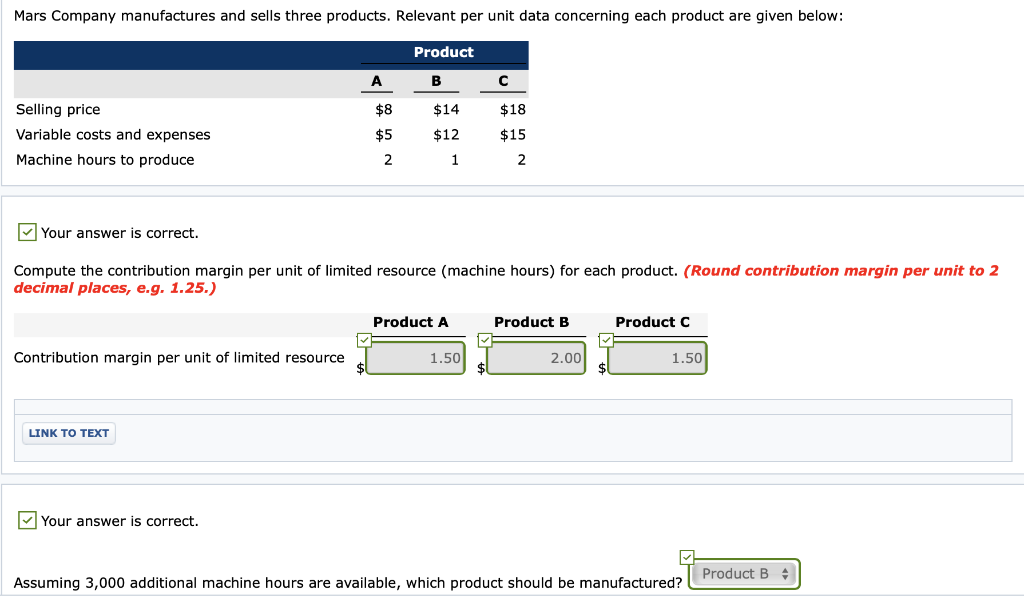Click inside the Product B field showing 2.00

[x=534, y=357]
